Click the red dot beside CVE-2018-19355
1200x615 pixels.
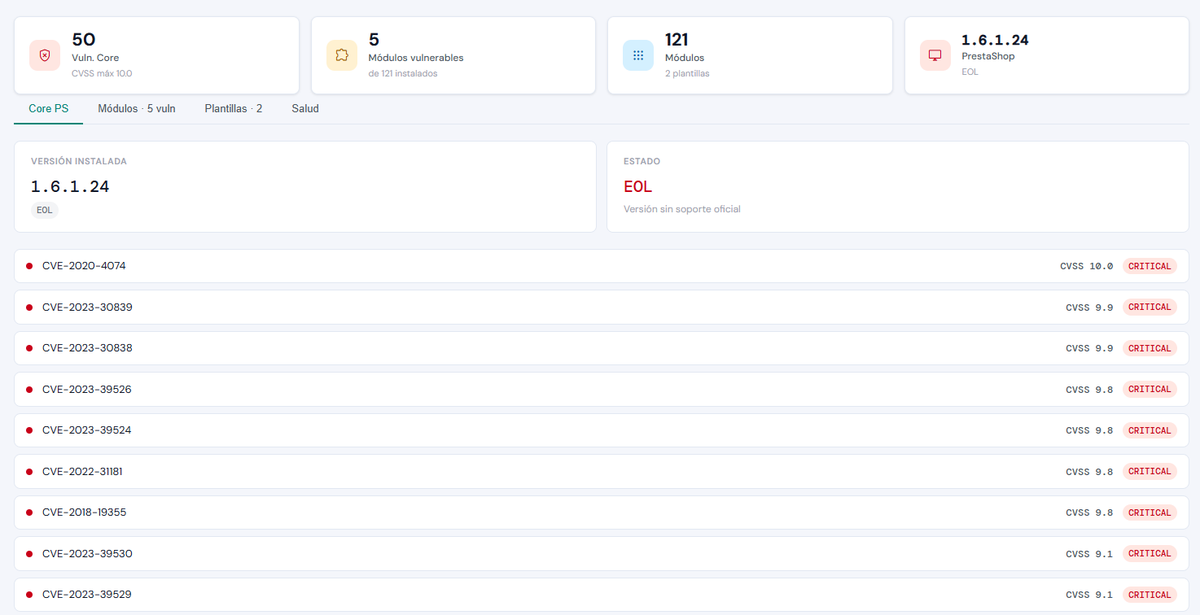tap(29, 512)
